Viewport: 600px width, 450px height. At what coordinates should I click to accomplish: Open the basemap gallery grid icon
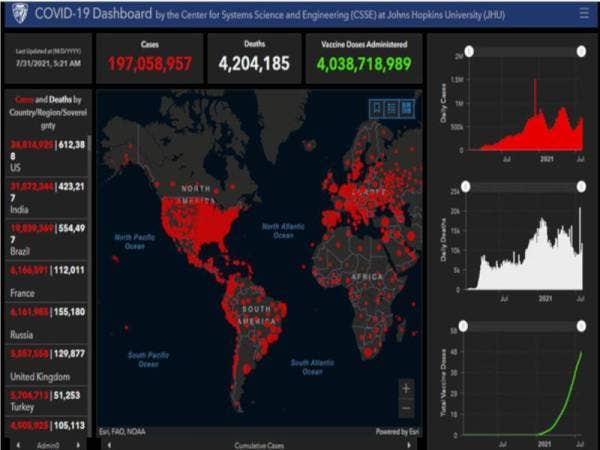407,108
